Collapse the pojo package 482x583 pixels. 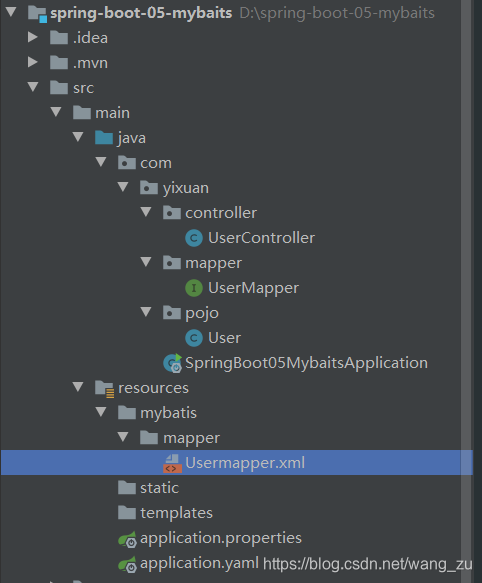pyautogui.click(x=146, y=312)
